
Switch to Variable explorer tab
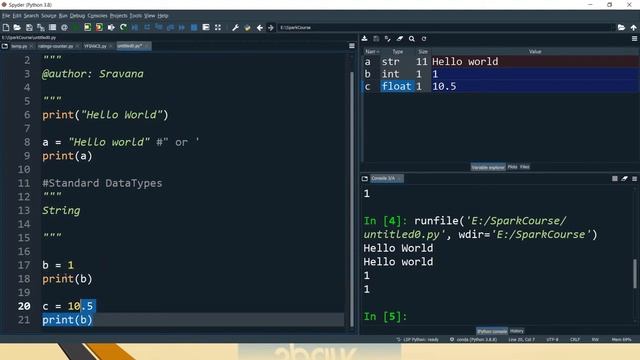coord(488,167)
